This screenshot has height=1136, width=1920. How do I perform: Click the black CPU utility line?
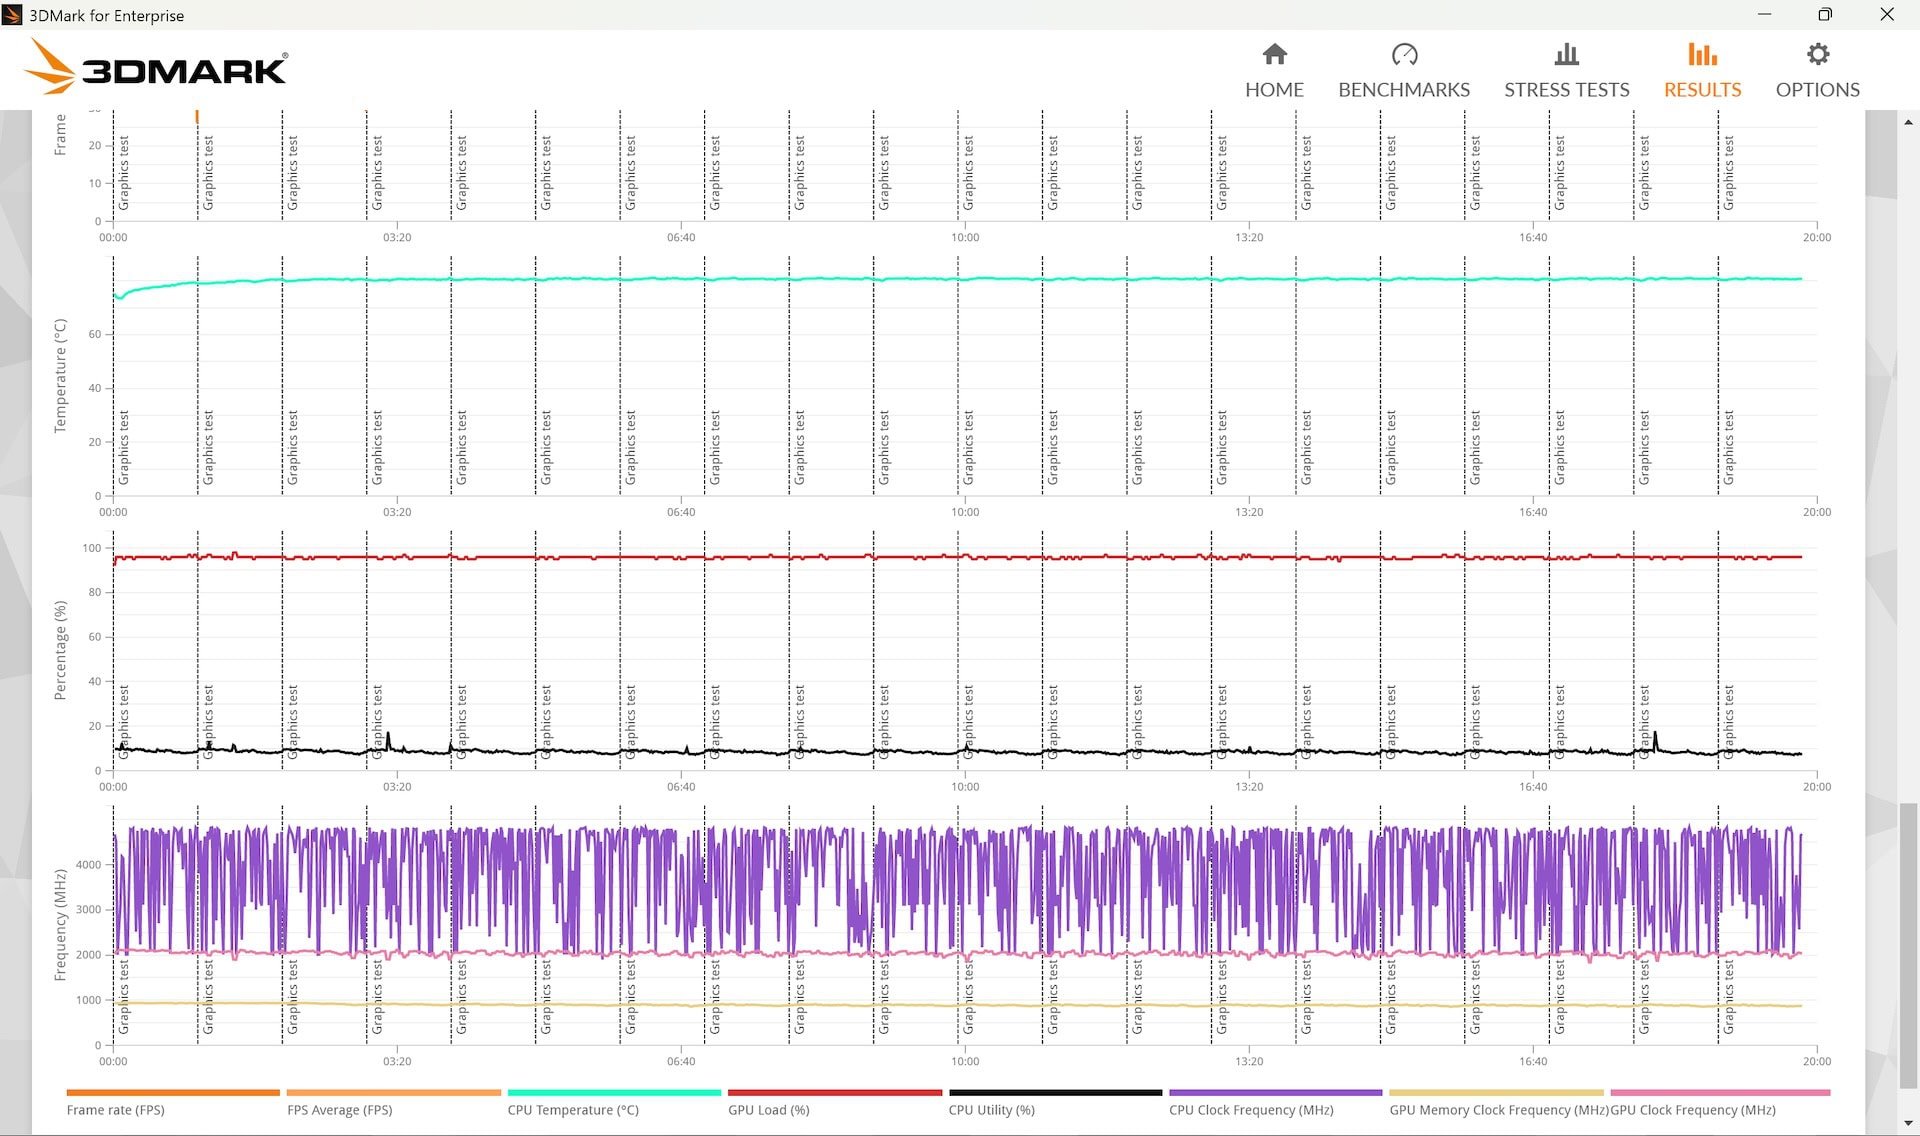click(x=960, y=752)
